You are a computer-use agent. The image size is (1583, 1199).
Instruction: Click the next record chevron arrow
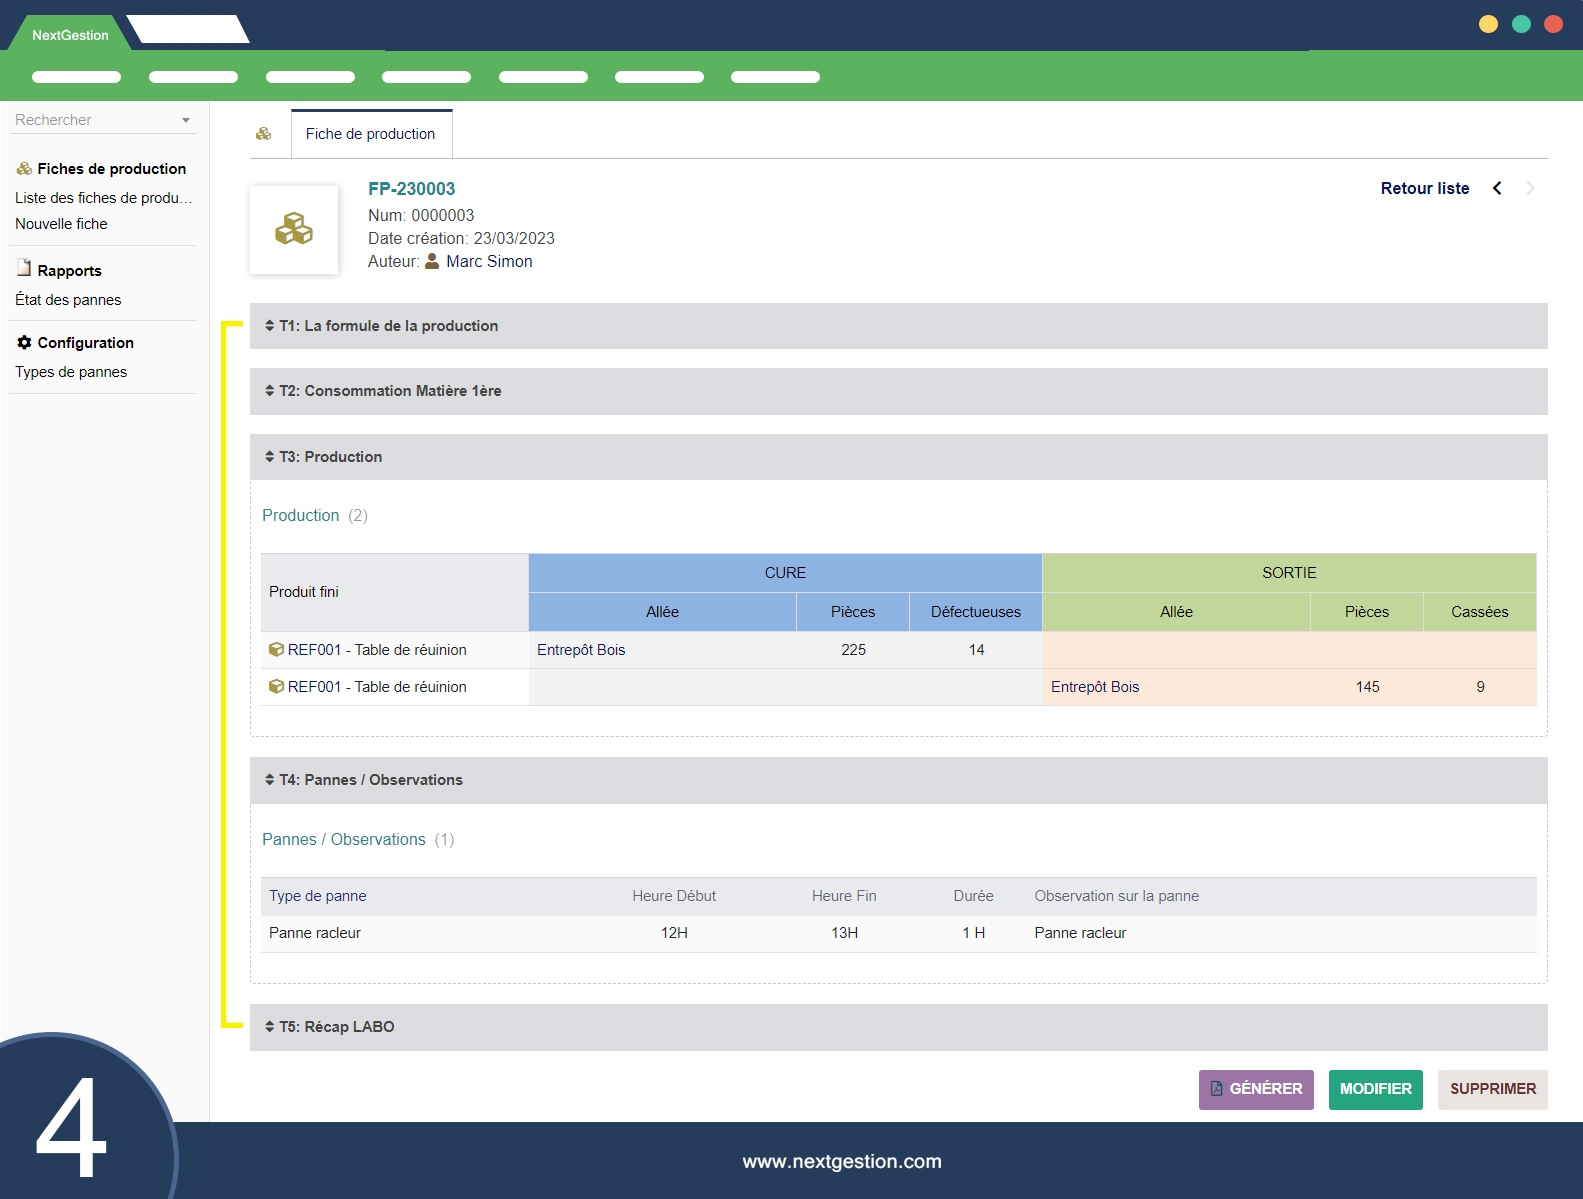[1530, 188]
